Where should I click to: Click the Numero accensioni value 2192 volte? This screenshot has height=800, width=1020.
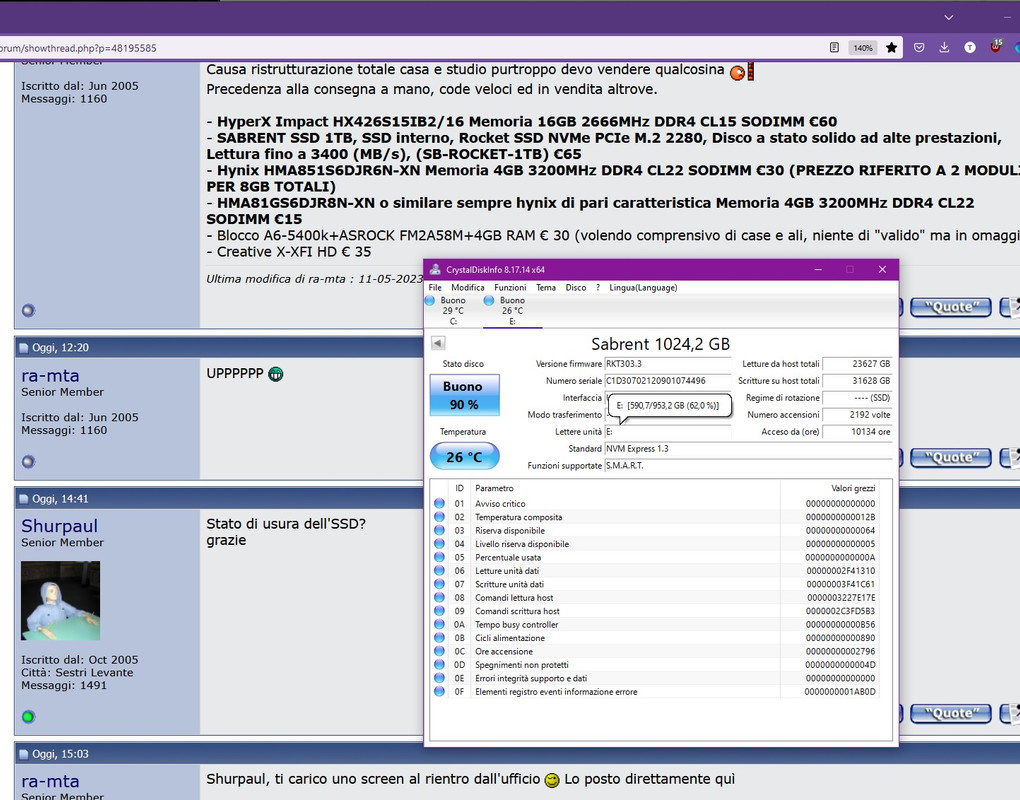point(857,415)
